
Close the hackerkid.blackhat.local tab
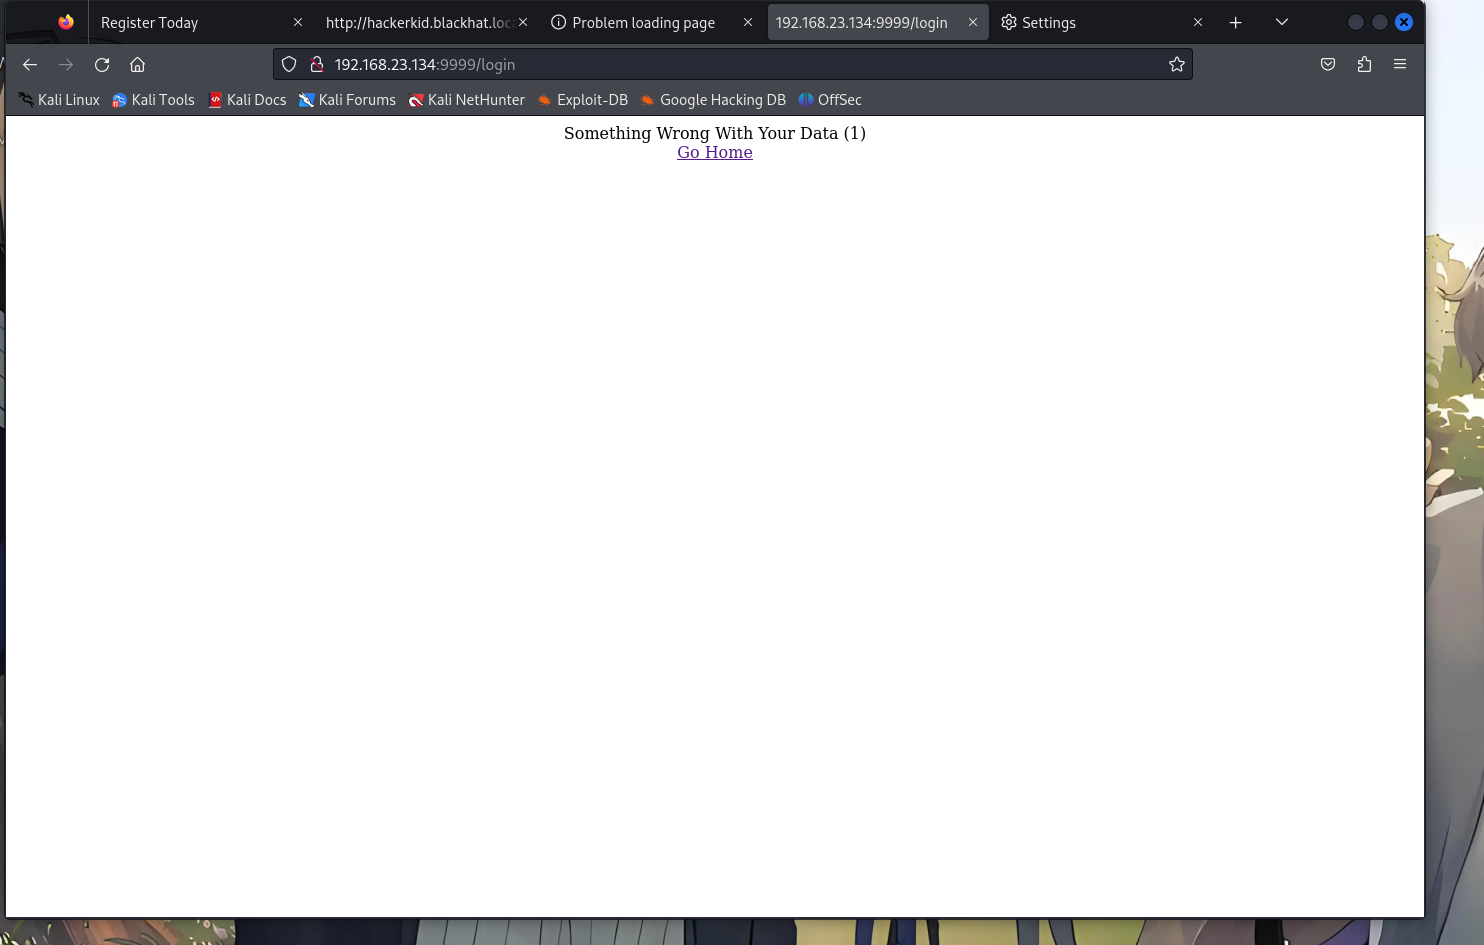tap(523, 23)
